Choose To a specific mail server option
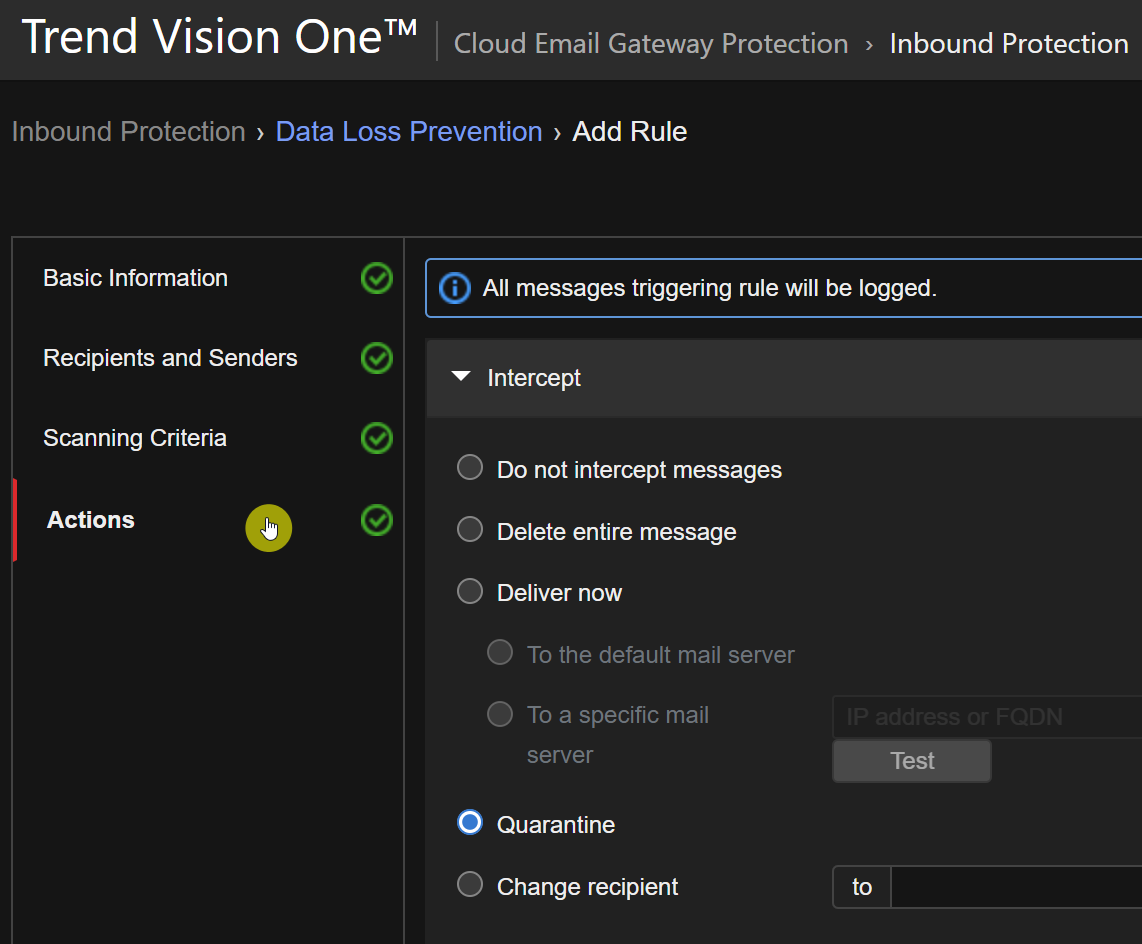 click(x=500, y=715)
